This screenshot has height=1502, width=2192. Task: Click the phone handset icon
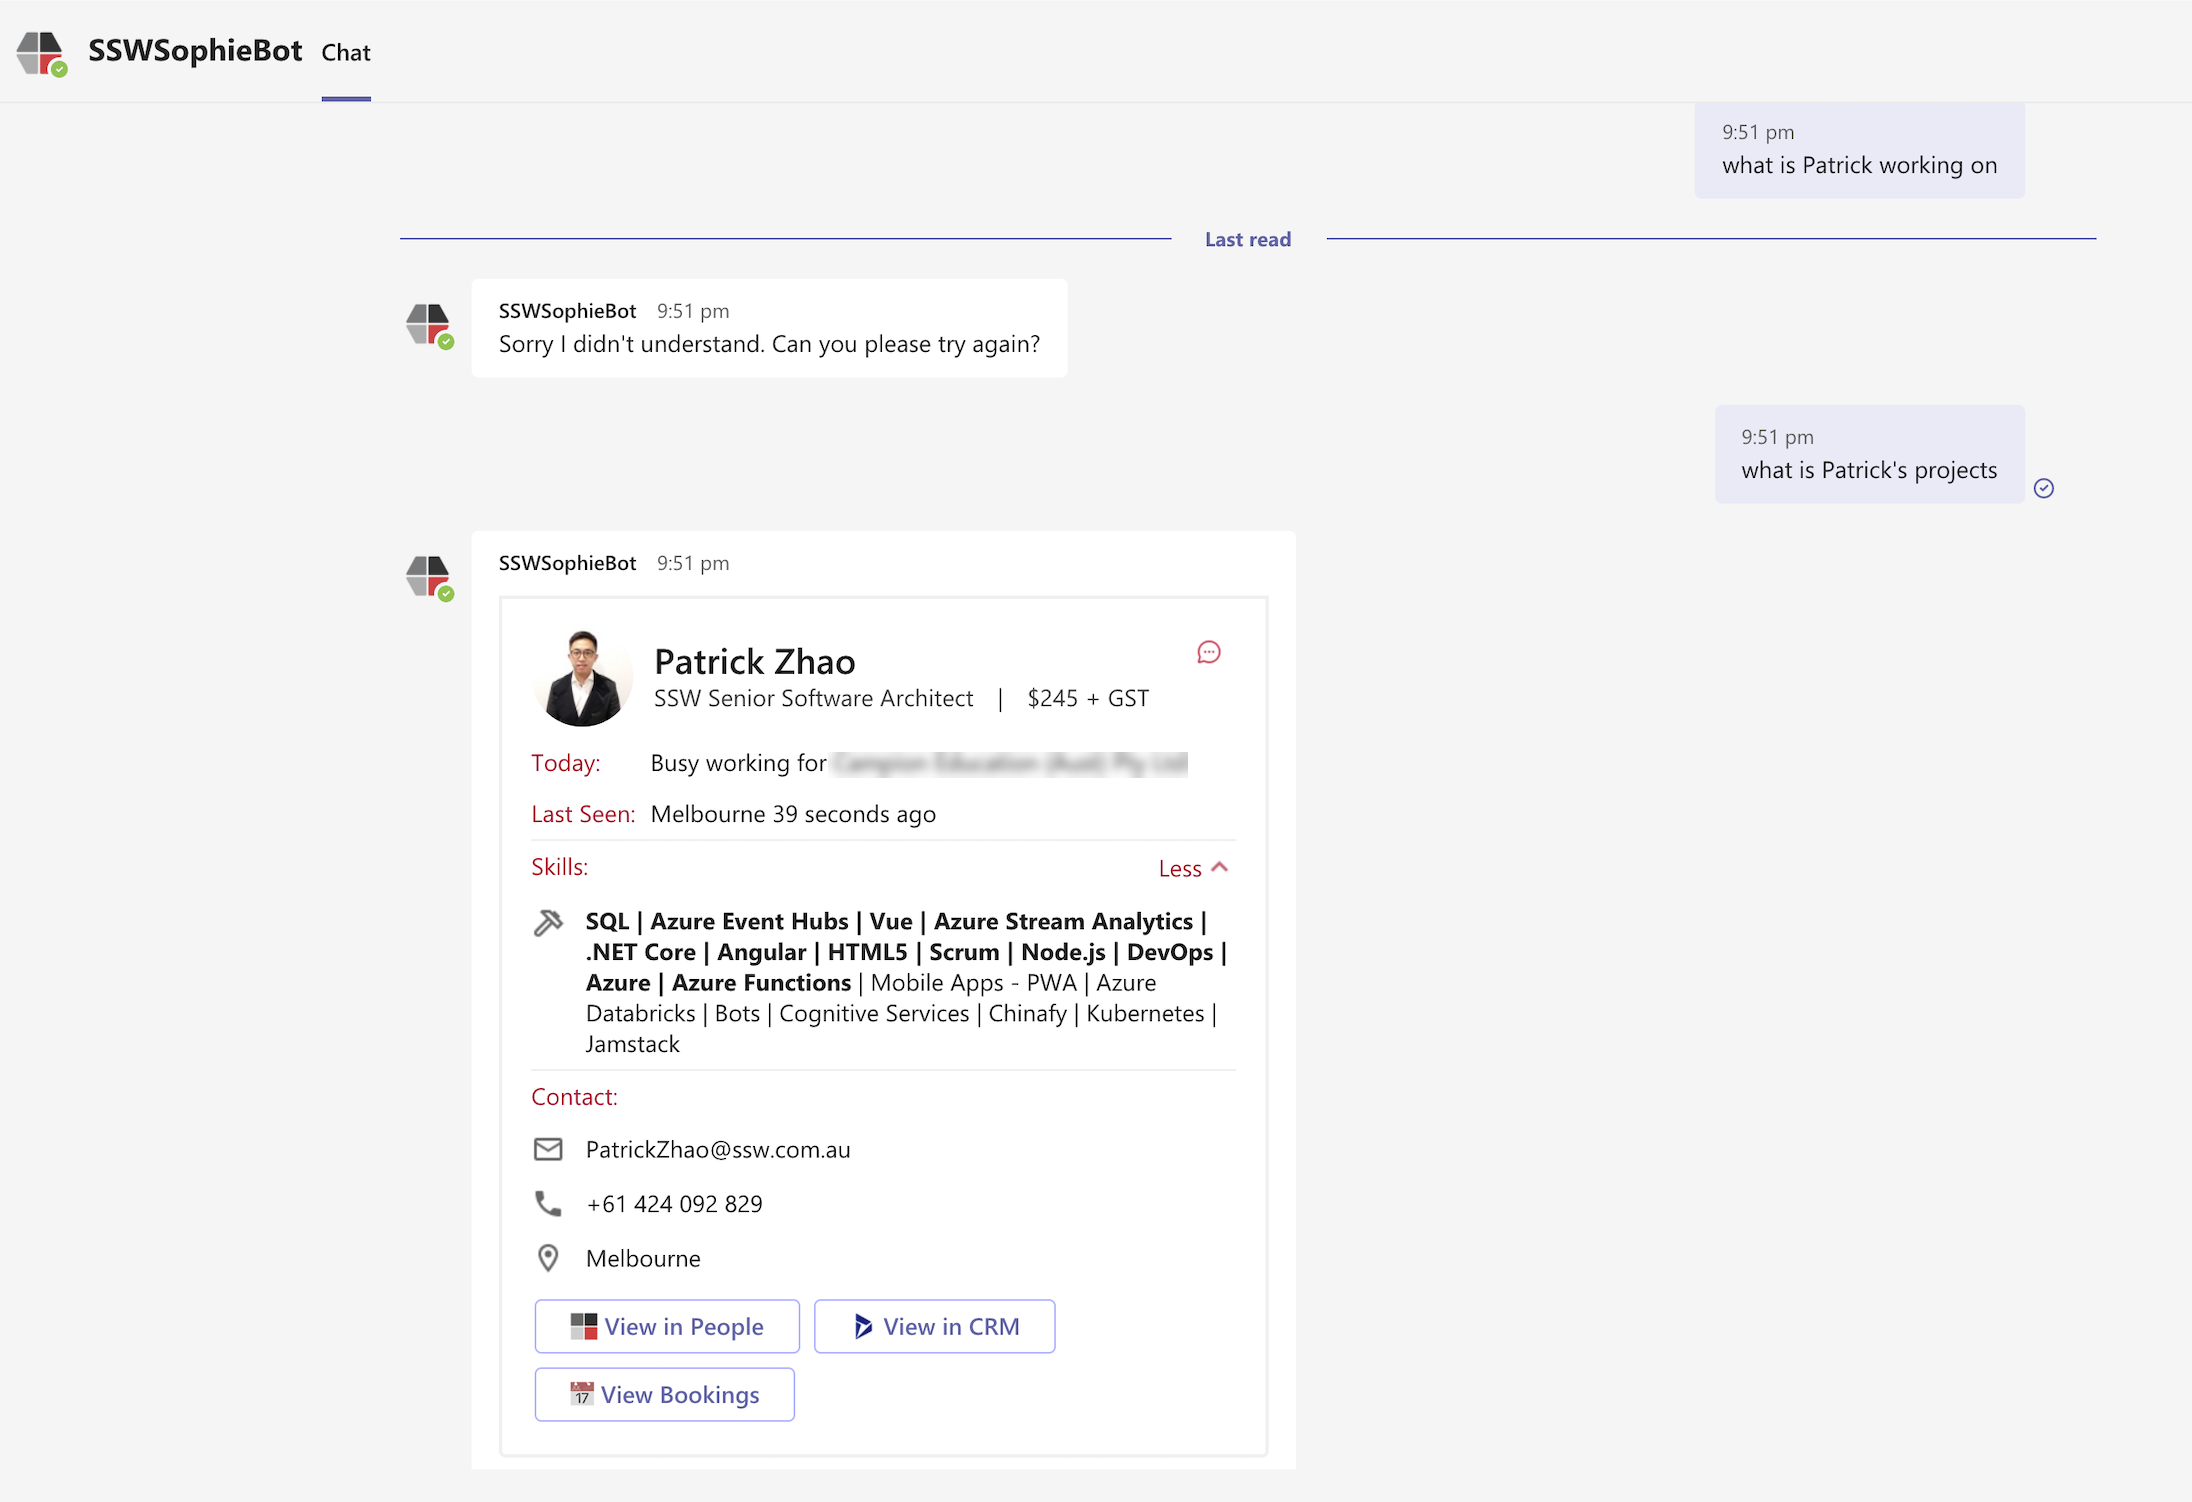click(548, 1203)
